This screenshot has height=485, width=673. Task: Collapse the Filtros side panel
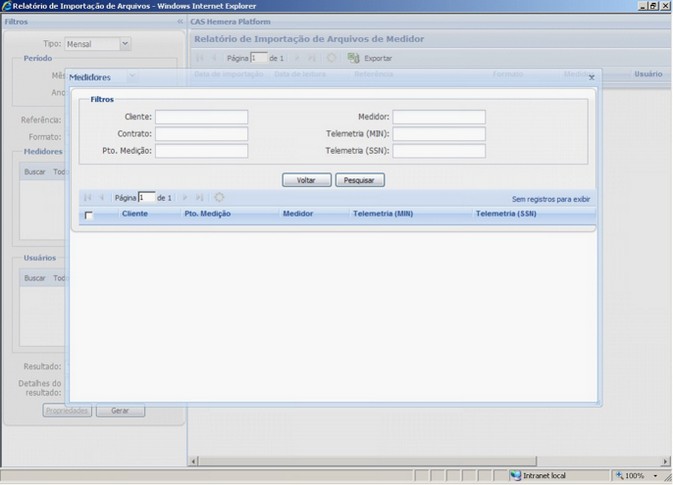pos(179,21)
